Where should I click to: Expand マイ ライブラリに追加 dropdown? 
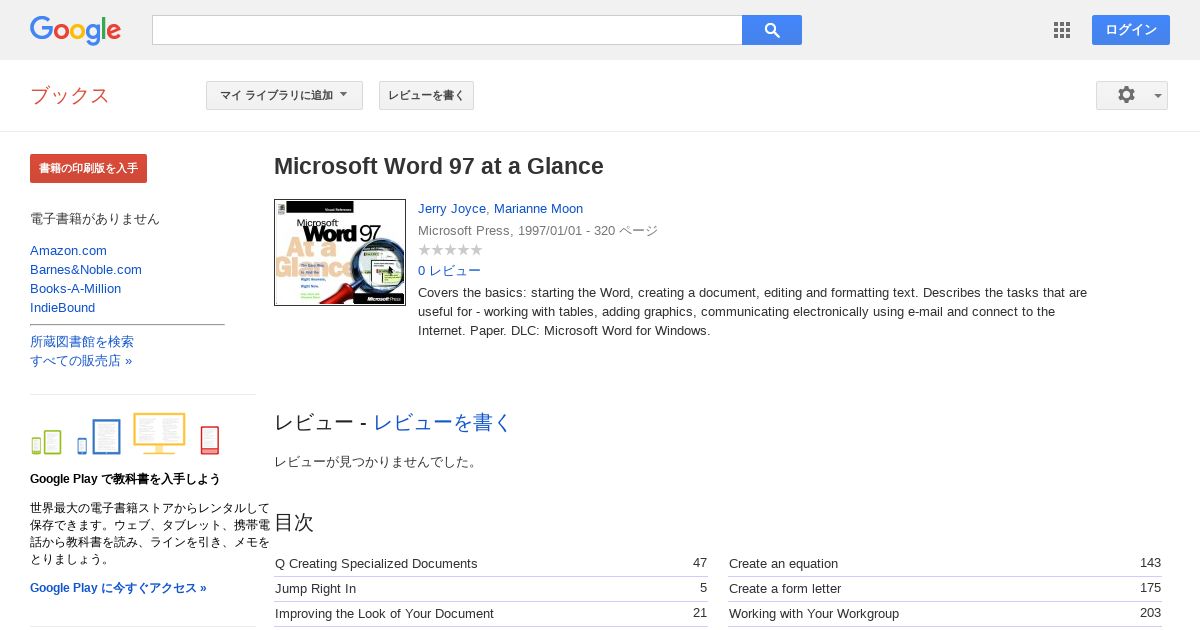(284, 95)
